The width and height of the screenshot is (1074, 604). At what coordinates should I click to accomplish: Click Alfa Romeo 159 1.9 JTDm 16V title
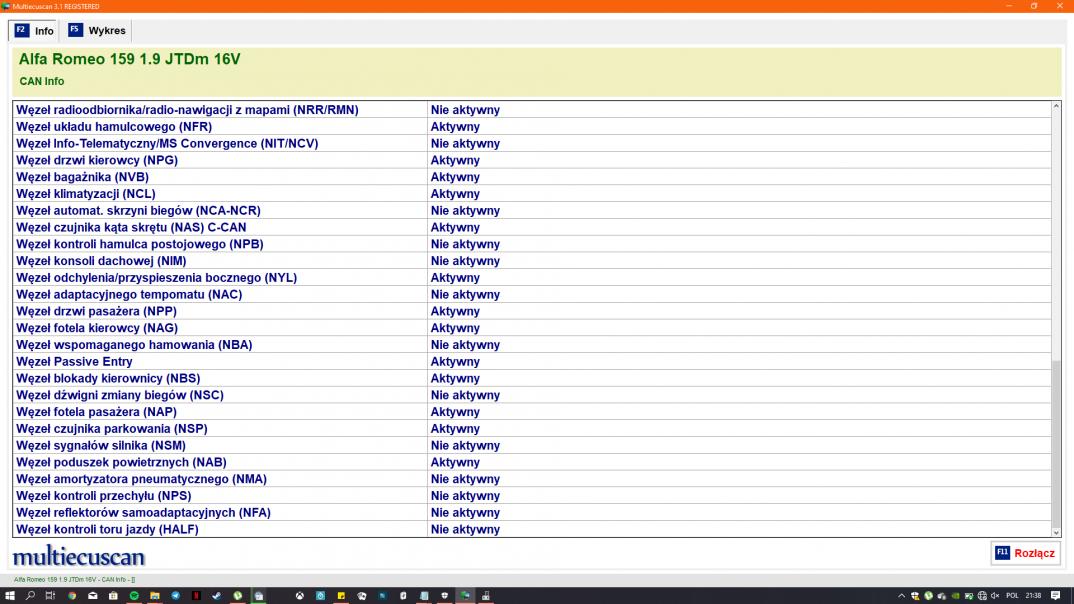tap(129, 59)
